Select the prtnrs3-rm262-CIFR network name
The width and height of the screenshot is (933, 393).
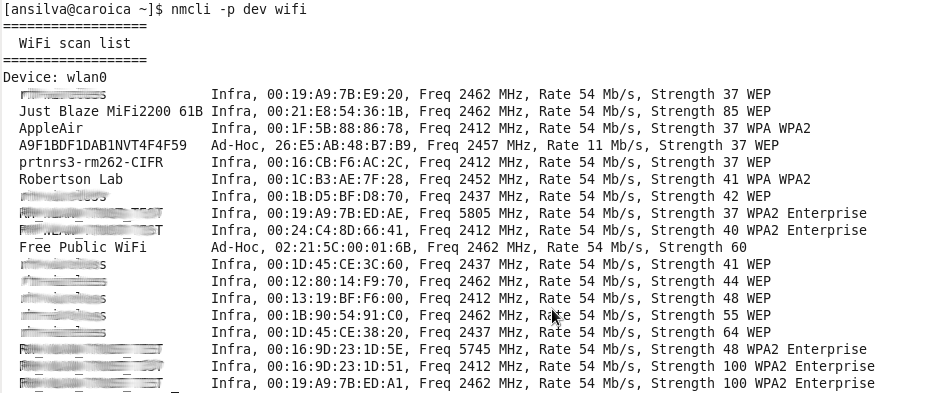(91, 163)
